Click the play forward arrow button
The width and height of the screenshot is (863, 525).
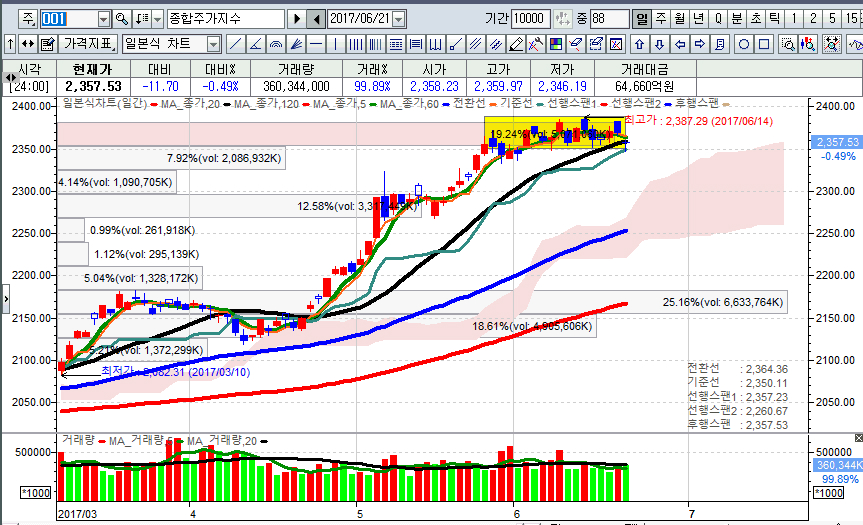coord(296,19)
